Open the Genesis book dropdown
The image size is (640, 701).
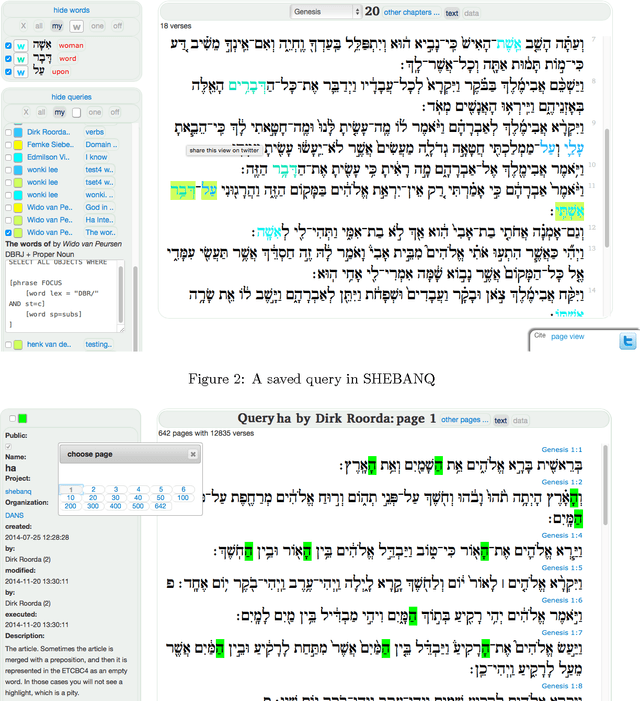pos(325,12)
